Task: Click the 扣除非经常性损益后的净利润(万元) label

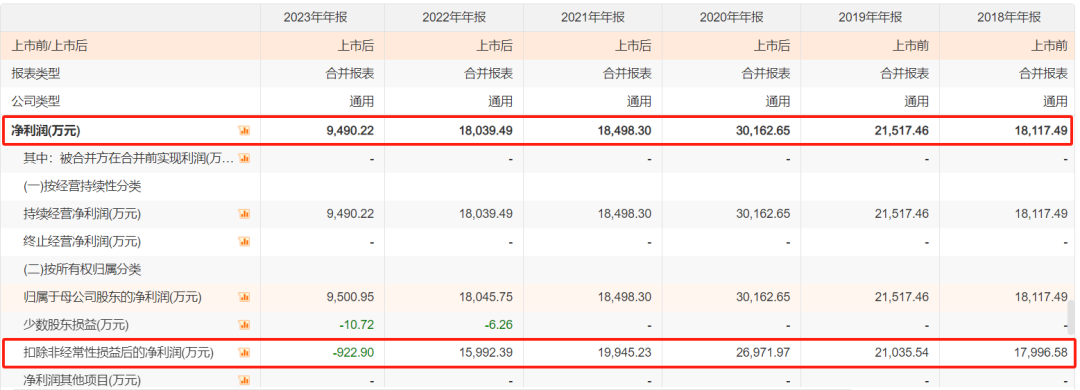Action: click(x=118, y=353)
